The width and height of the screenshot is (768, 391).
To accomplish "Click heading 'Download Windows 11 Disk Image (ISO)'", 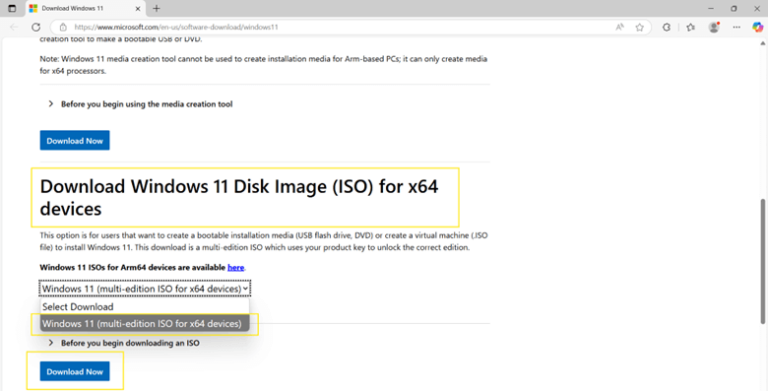I will click(239, 197).
